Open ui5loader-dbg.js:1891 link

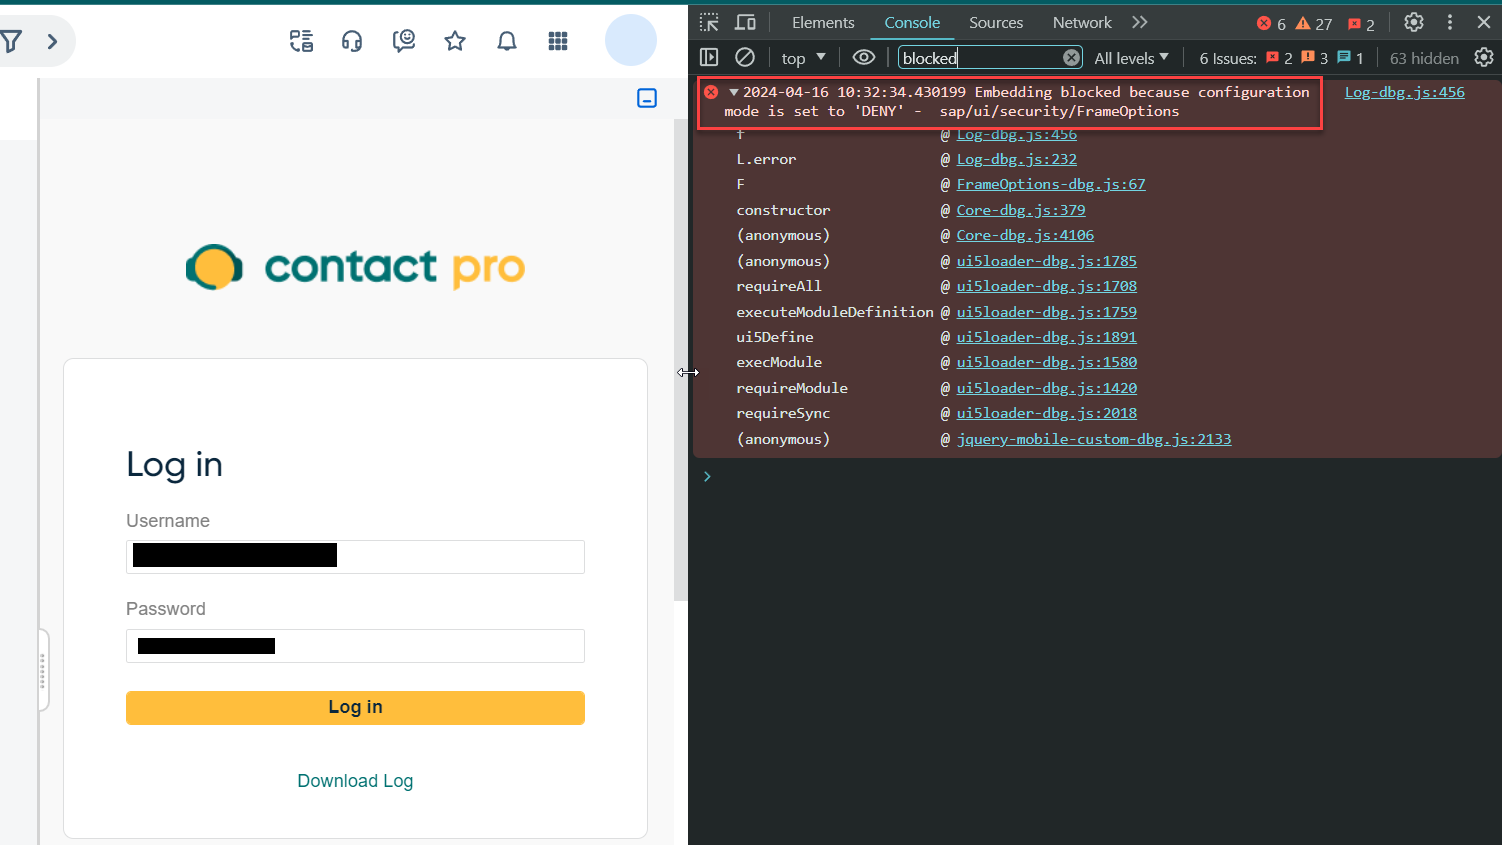[1046, 337]
